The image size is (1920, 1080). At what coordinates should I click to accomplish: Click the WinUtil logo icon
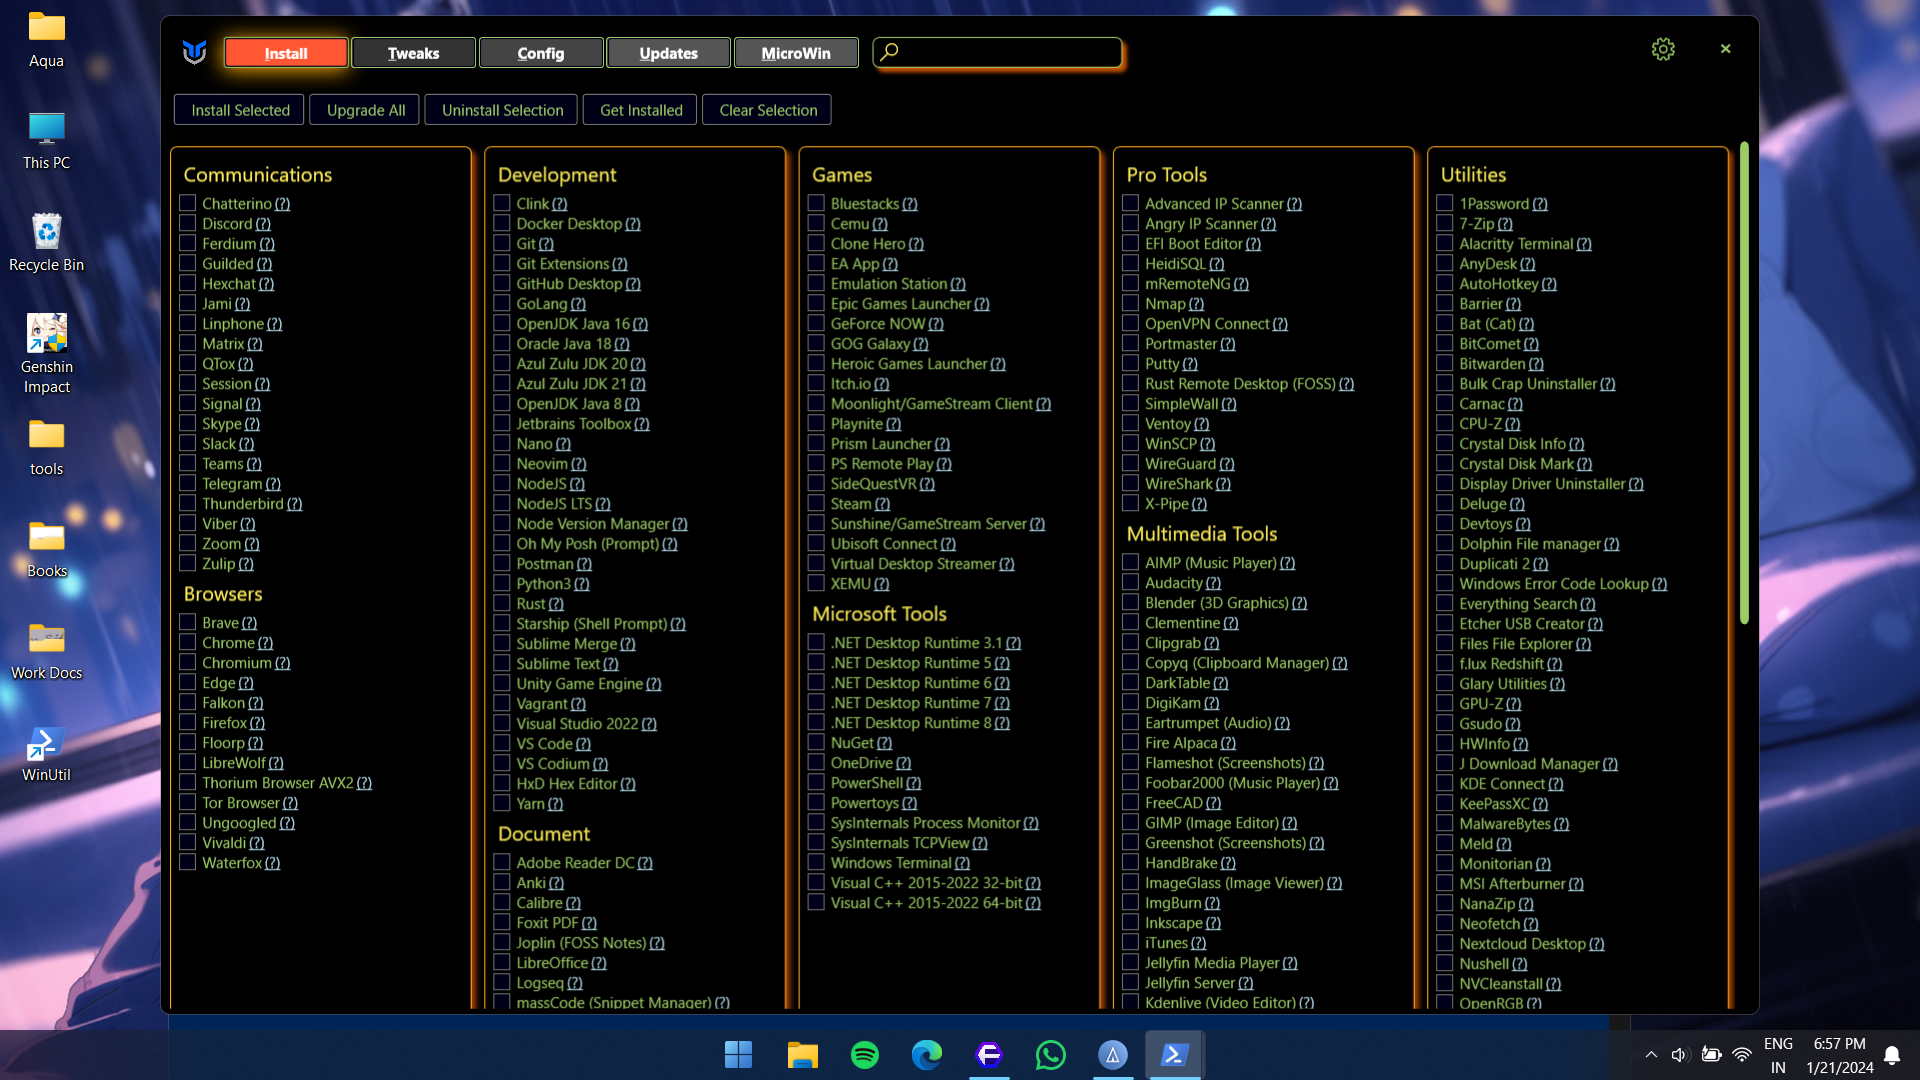tap(195, 52)
